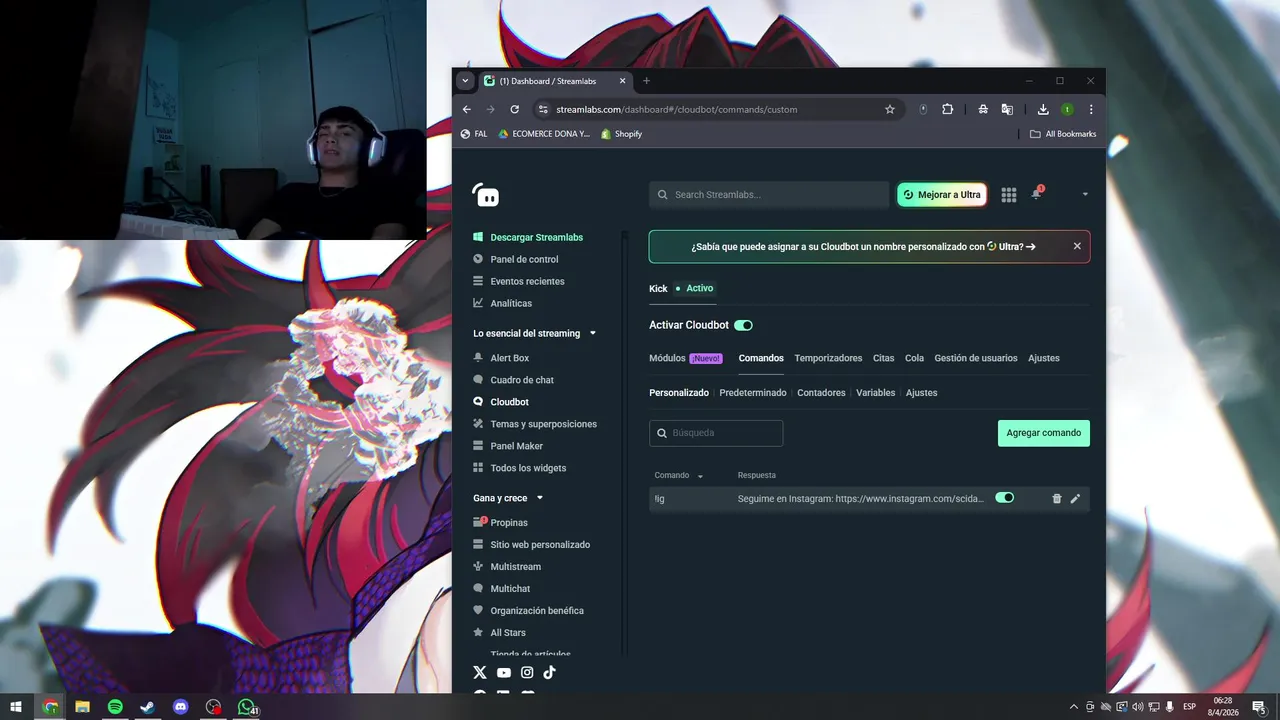
Task: Open the Ultra custom name banner link
Action: [x=863, y=246]
